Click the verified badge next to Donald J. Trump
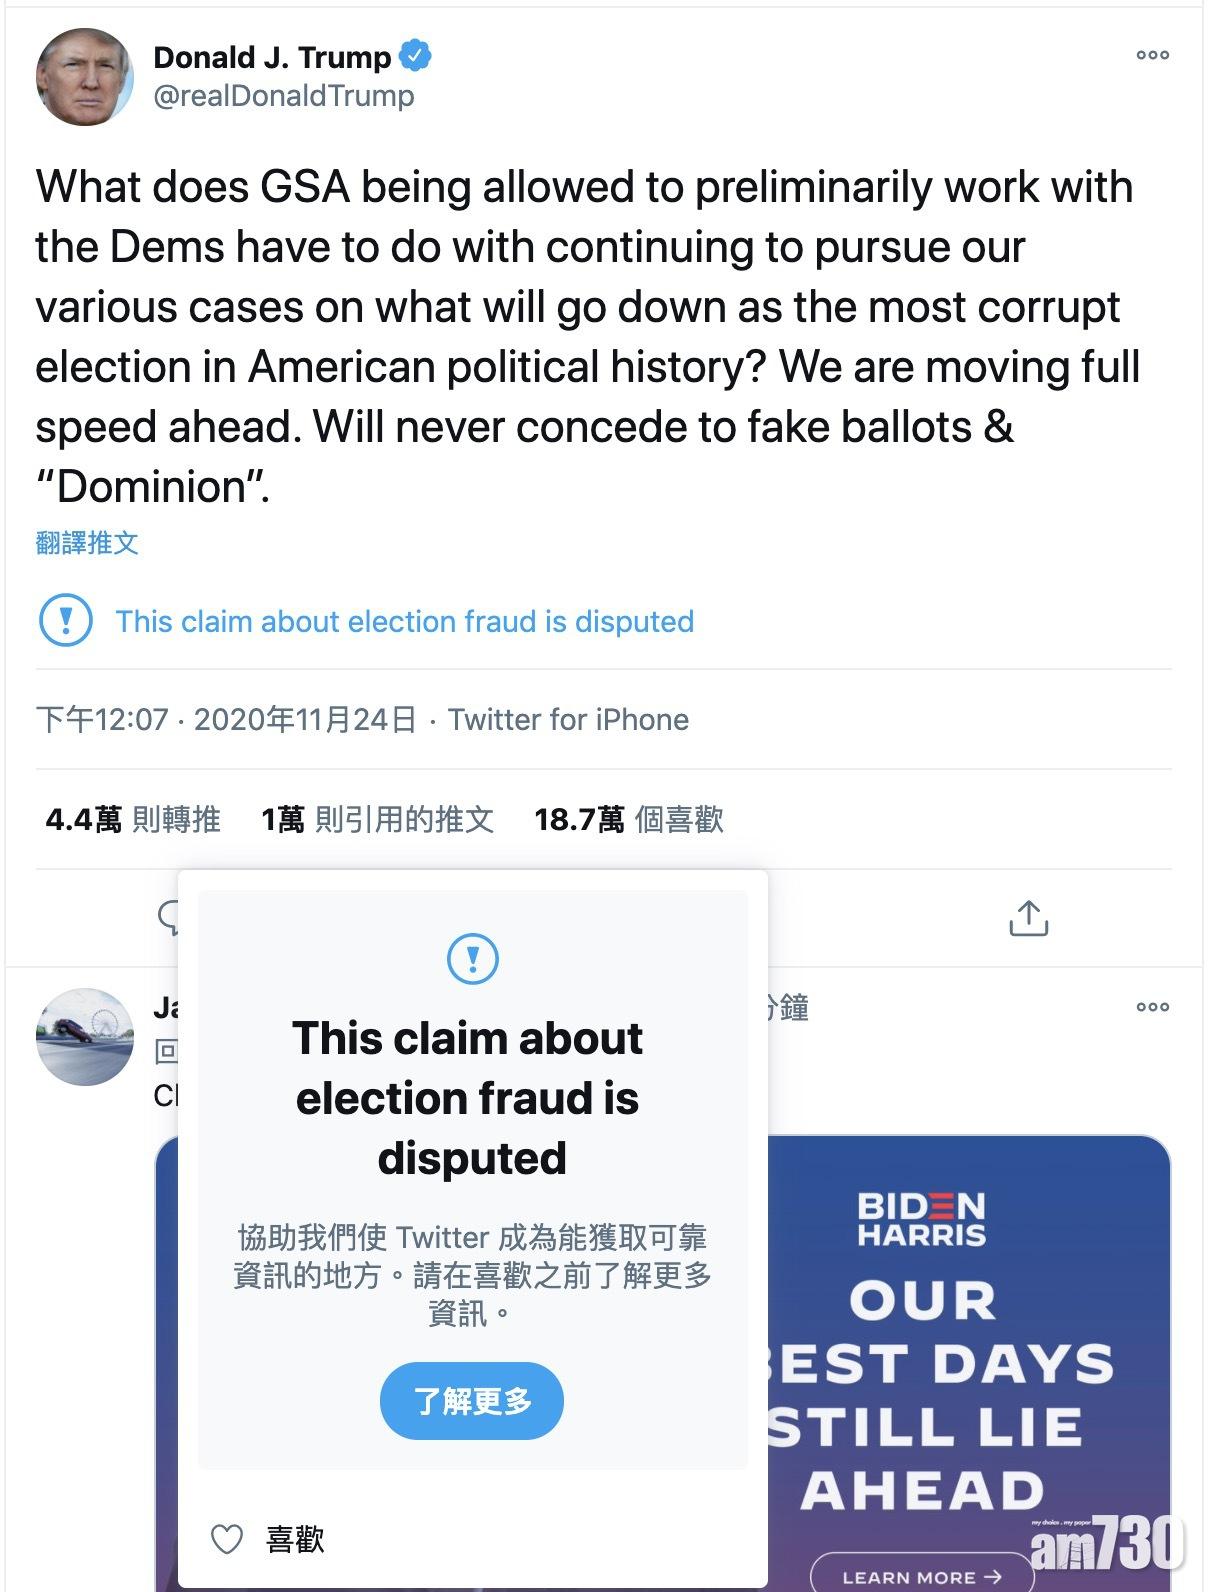1210x1592 pixels. pyautogui.click(x=415, y=56)
